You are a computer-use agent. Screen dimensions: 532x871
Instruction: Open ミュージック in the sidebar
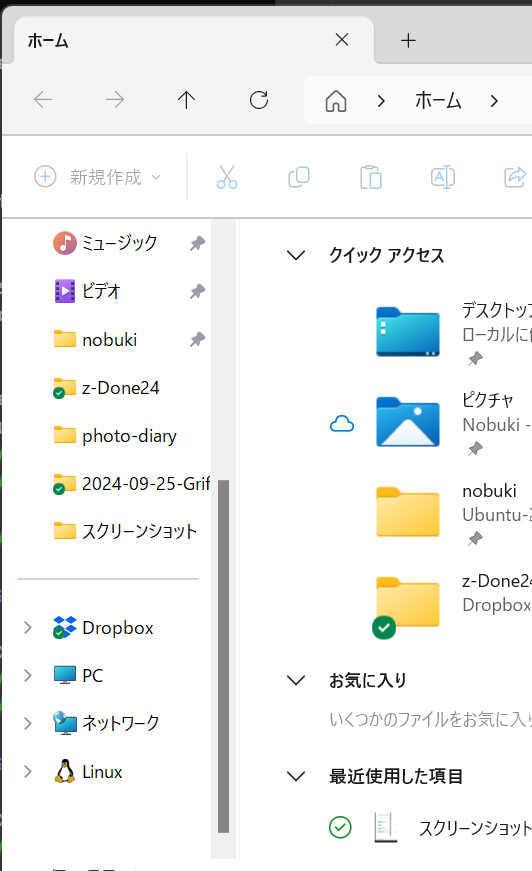point(106,243)
